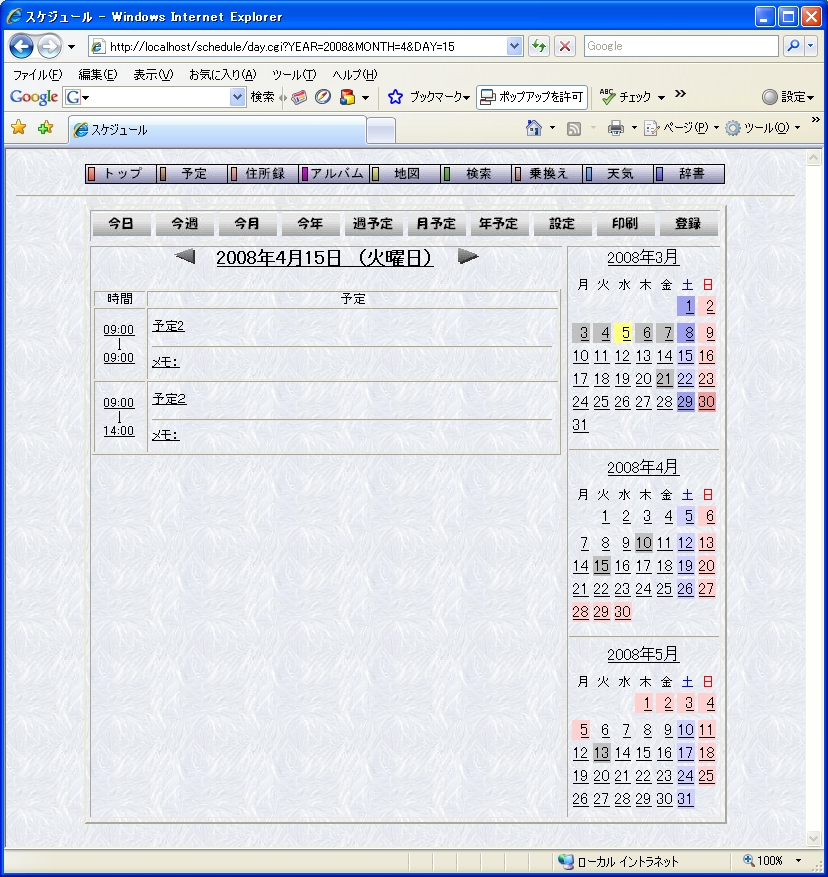Stop loading with the red X icon
828x877 pixels.
coord(565,46)
